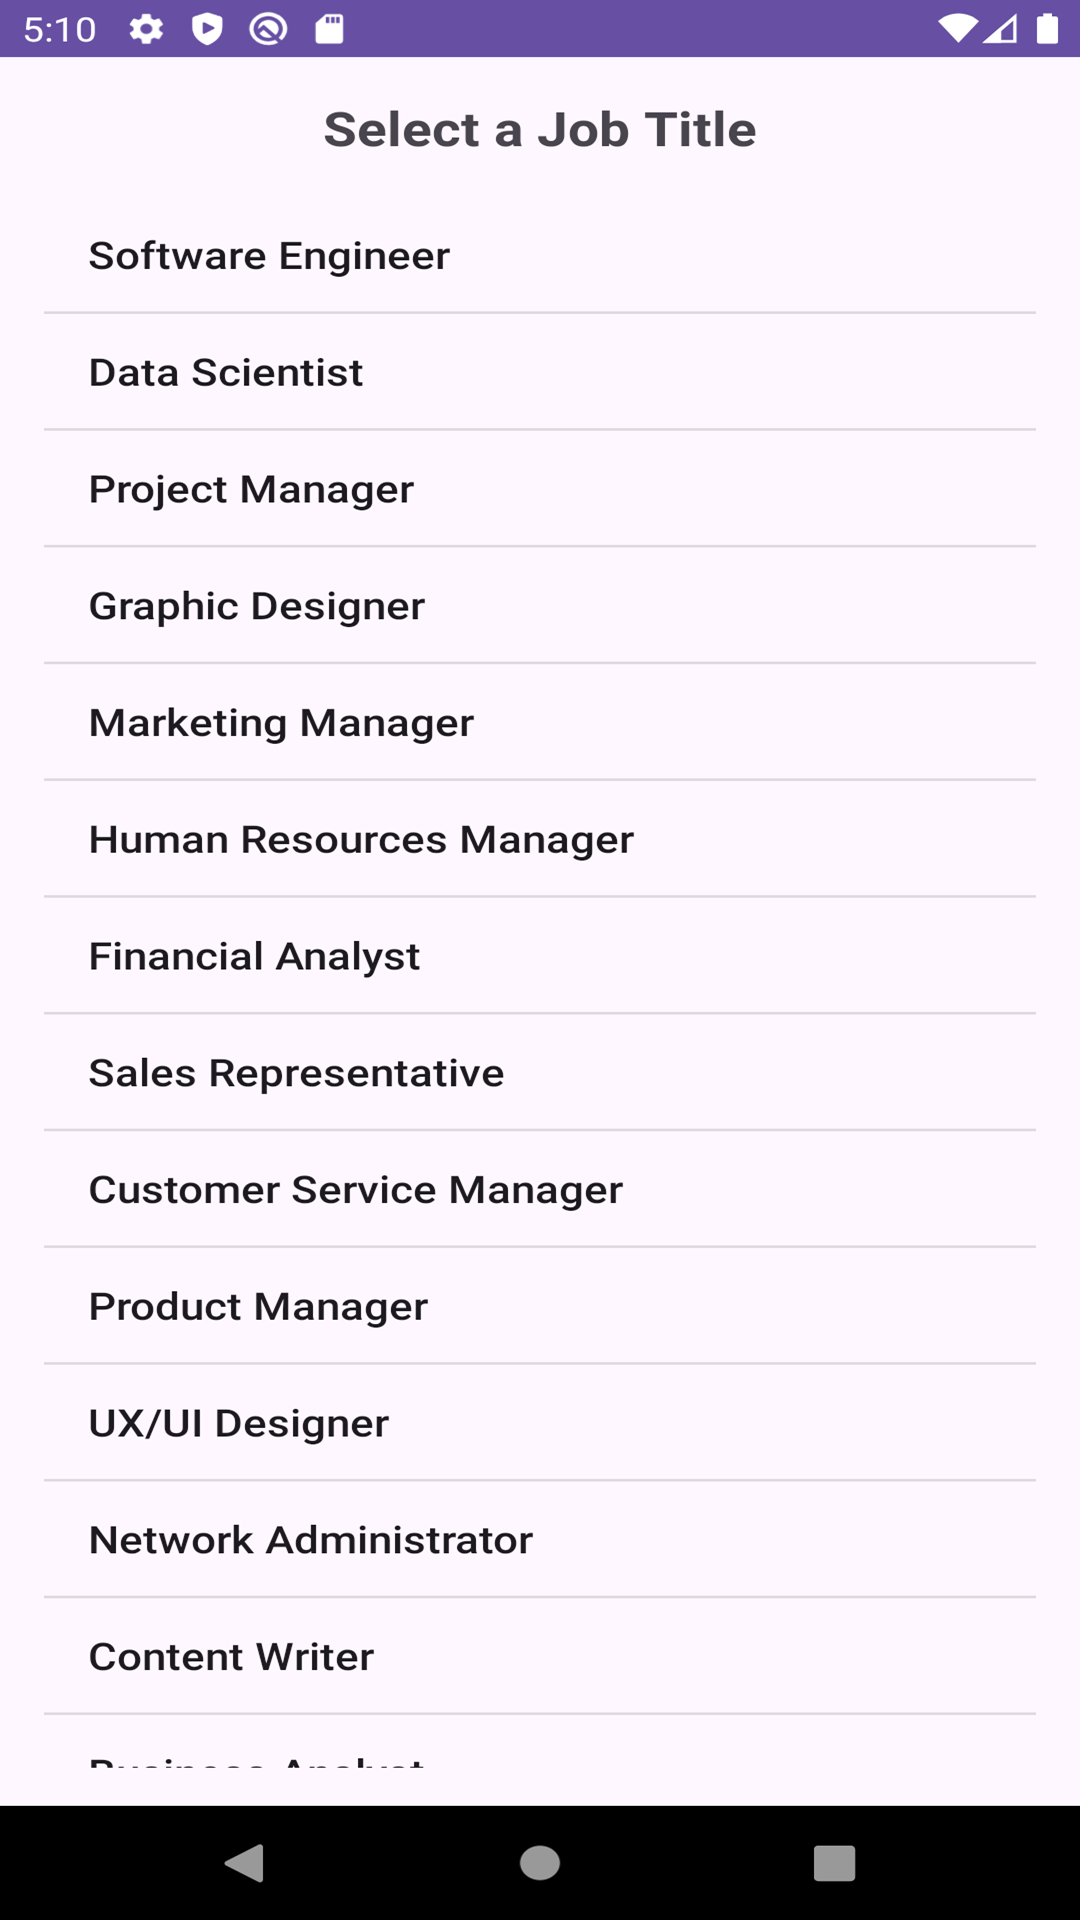Tap the settings gear status icon
The width and height of the screenshot is (1080, 1920).
[146, 29]
